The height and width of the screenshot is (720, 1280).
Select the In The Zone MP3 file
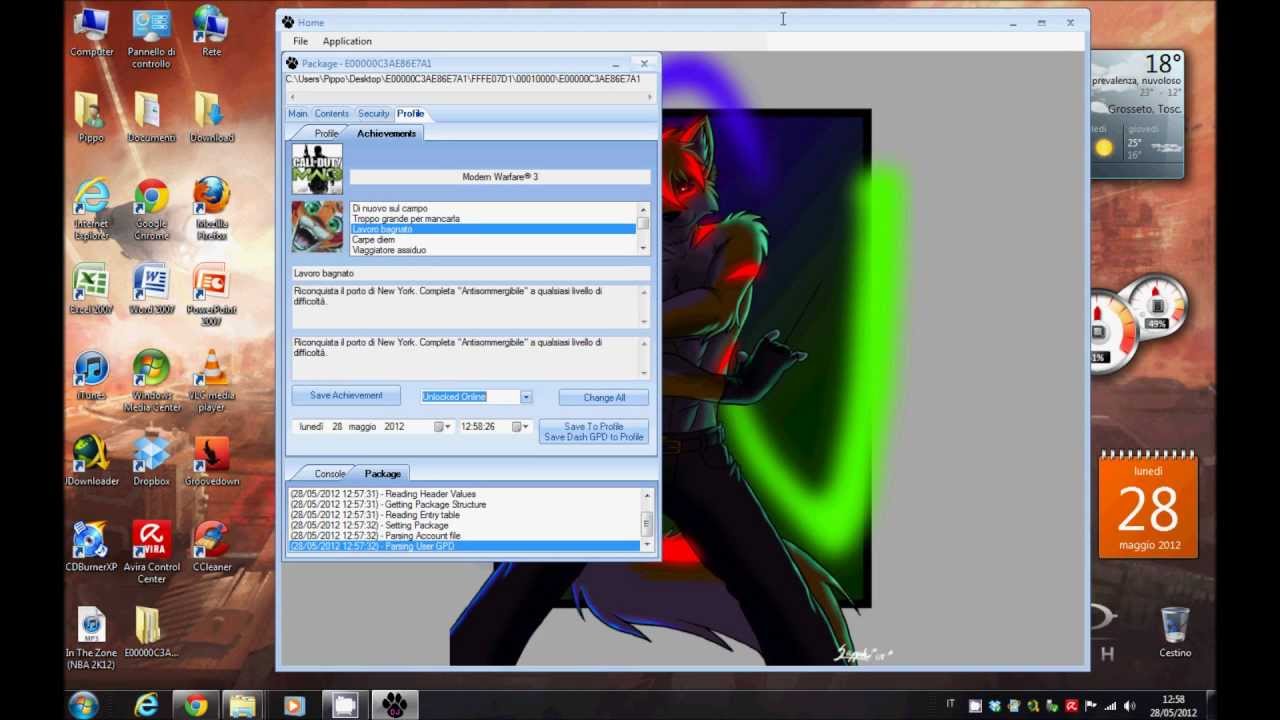click(x=91, y=640)
